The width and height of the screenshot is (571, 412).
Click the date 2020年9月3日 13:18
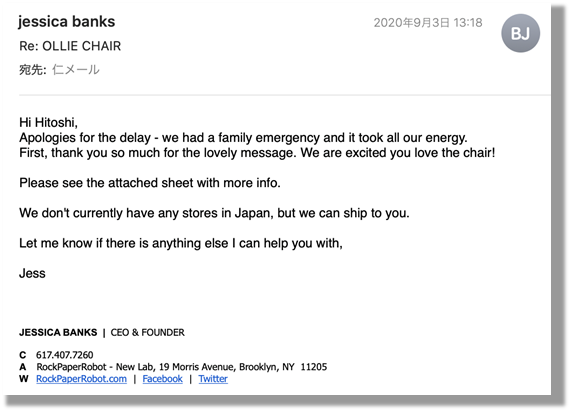[x=428, y=23]
